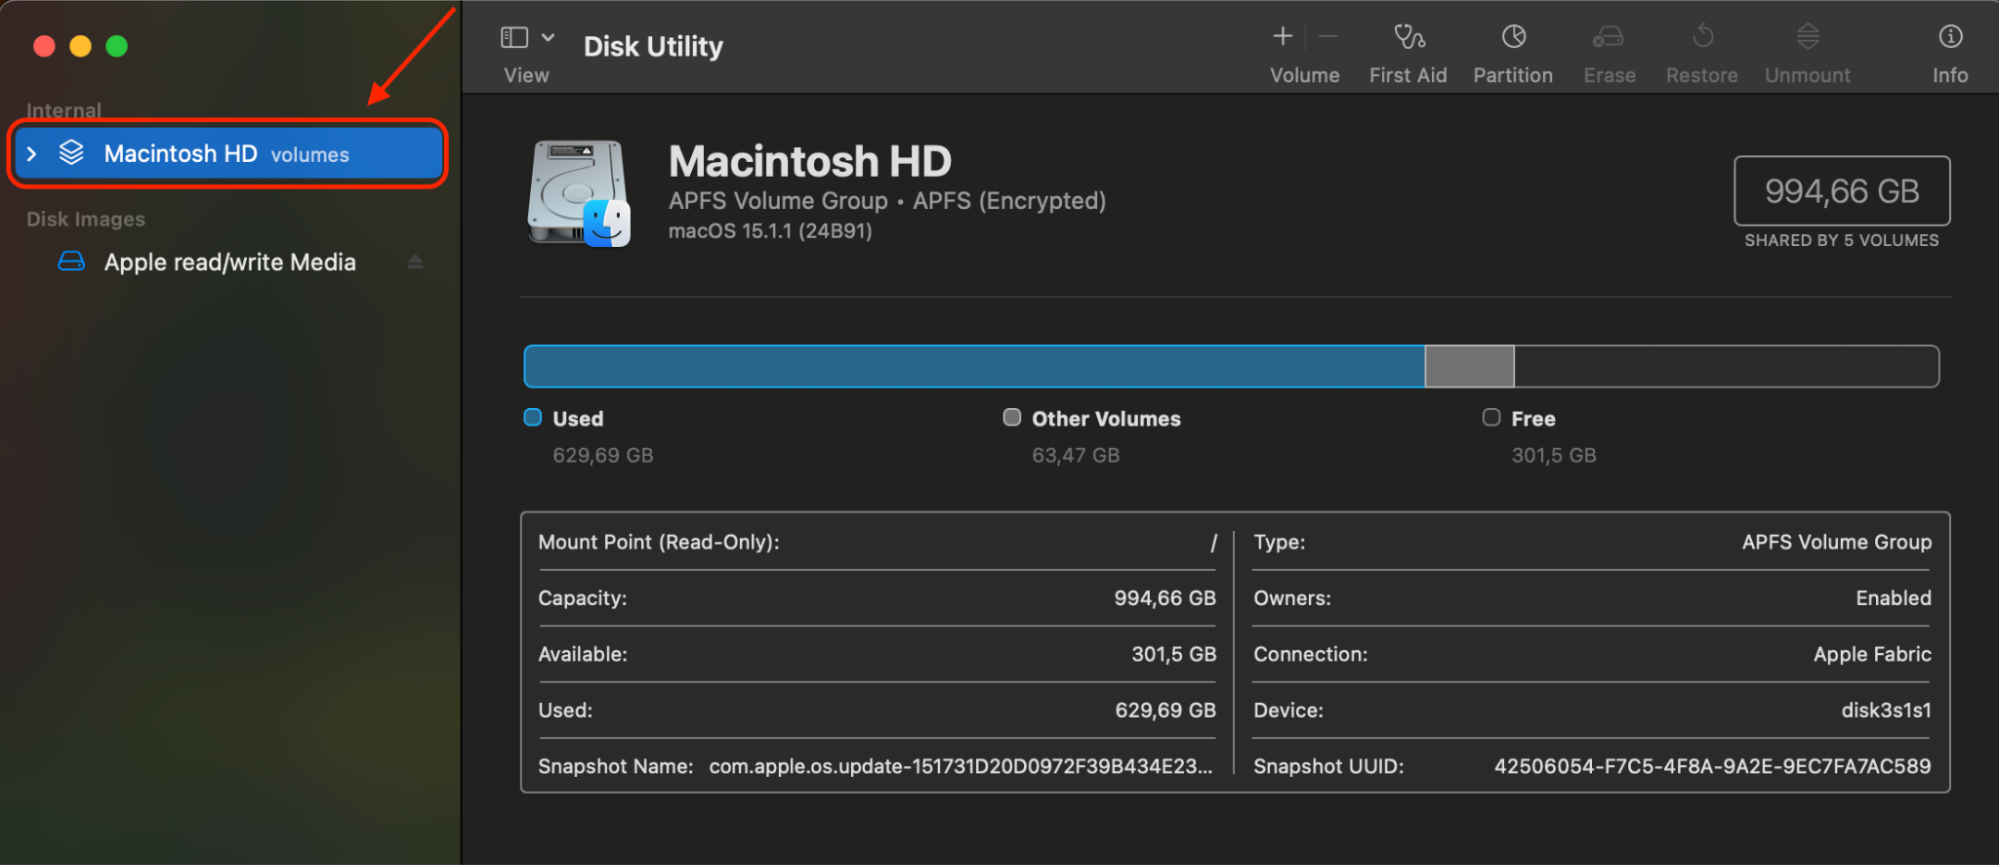
Task: Click the First Aid toolbar label
Action: pyautogui.click(x=1408, y=76)
